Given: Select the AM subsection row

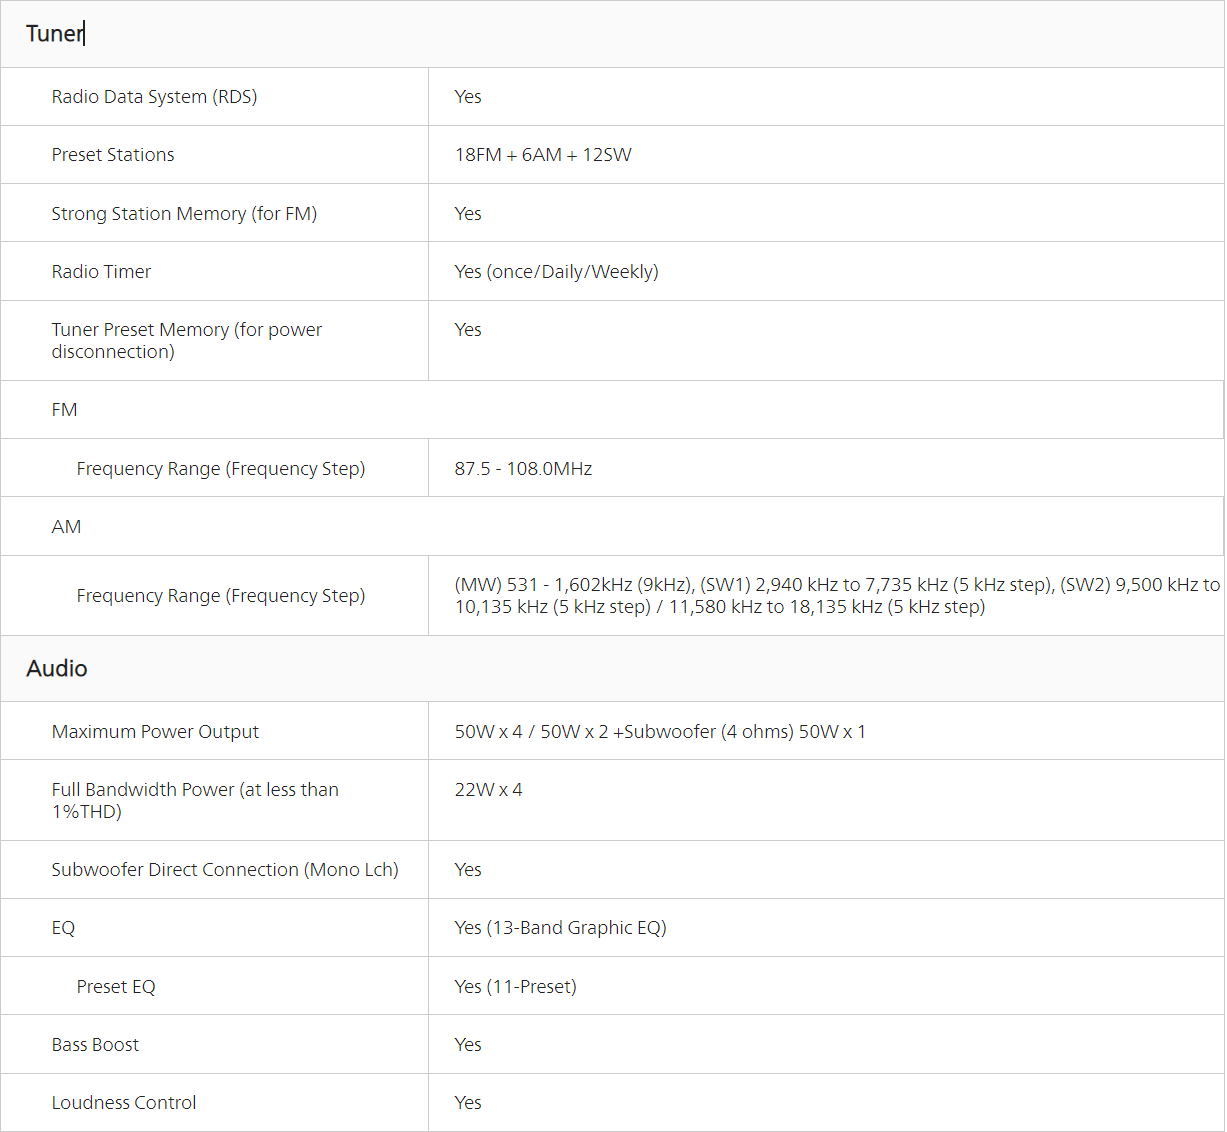Looking at the screenshot, I should 67,527.
